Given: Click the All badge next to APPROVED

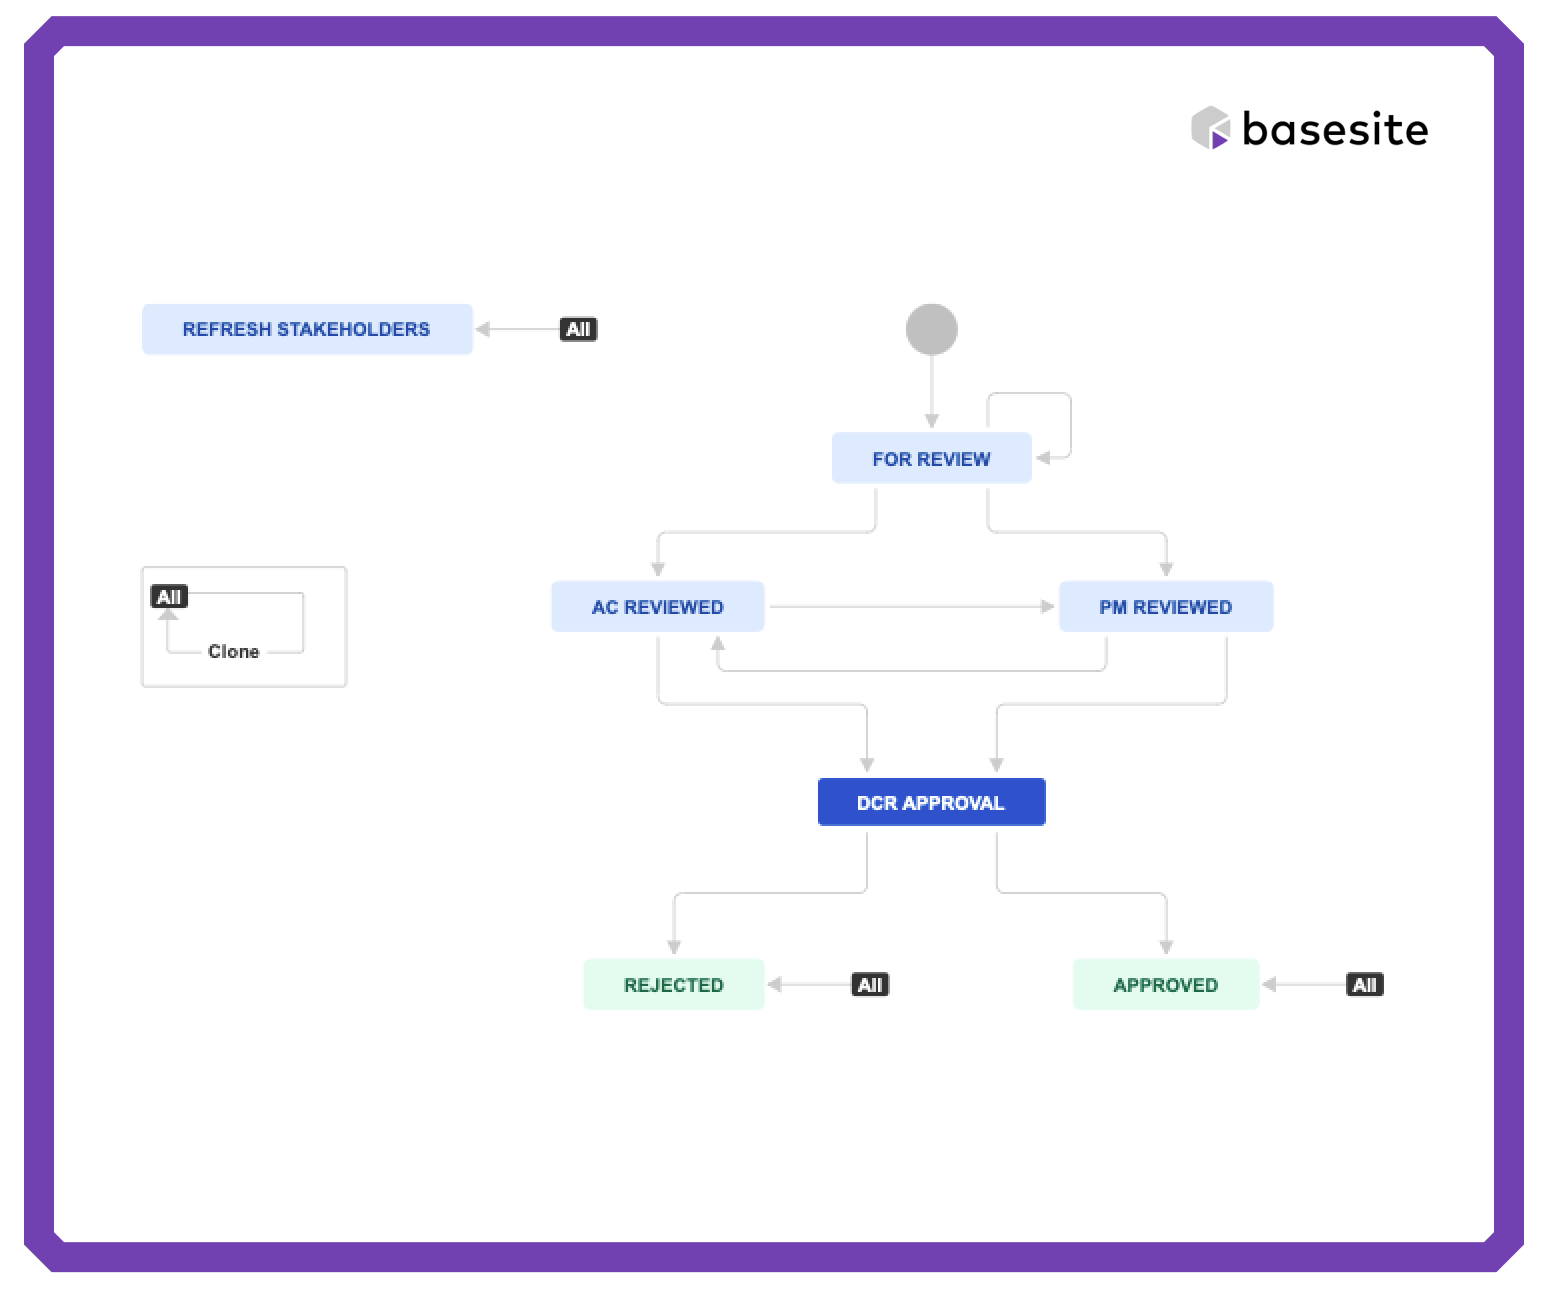Looking at the screenshot, I should pos(1364,985).
